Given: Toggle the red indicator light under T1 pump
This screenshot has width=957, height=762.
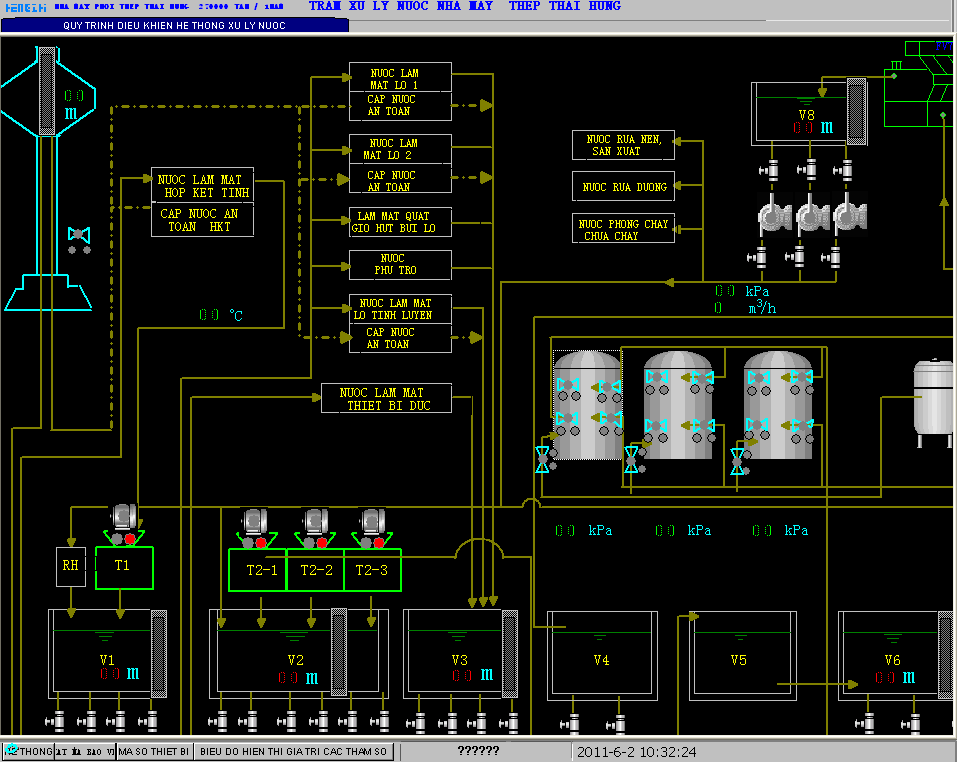Looking at the screenshot, I should click(x=130, y=540).
